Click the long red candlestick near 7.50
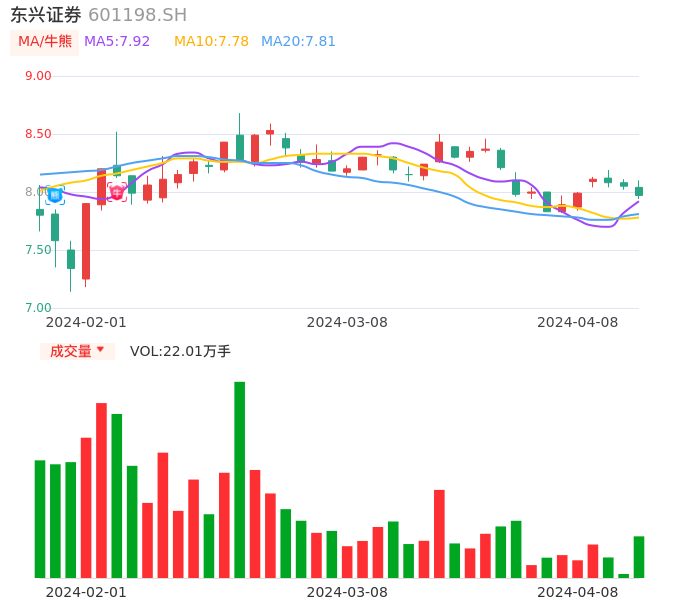686x606 pixels. pyautogui.click(x=86, y=241)
